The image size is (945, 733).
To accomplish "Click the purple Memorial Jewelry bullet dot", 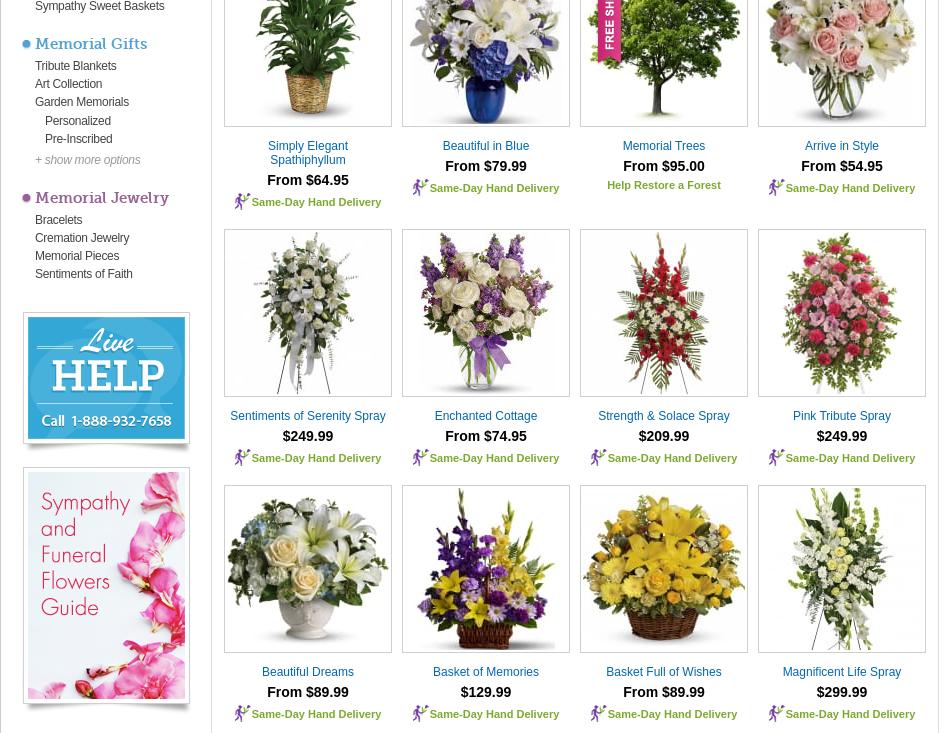I will tap(27, 198).
